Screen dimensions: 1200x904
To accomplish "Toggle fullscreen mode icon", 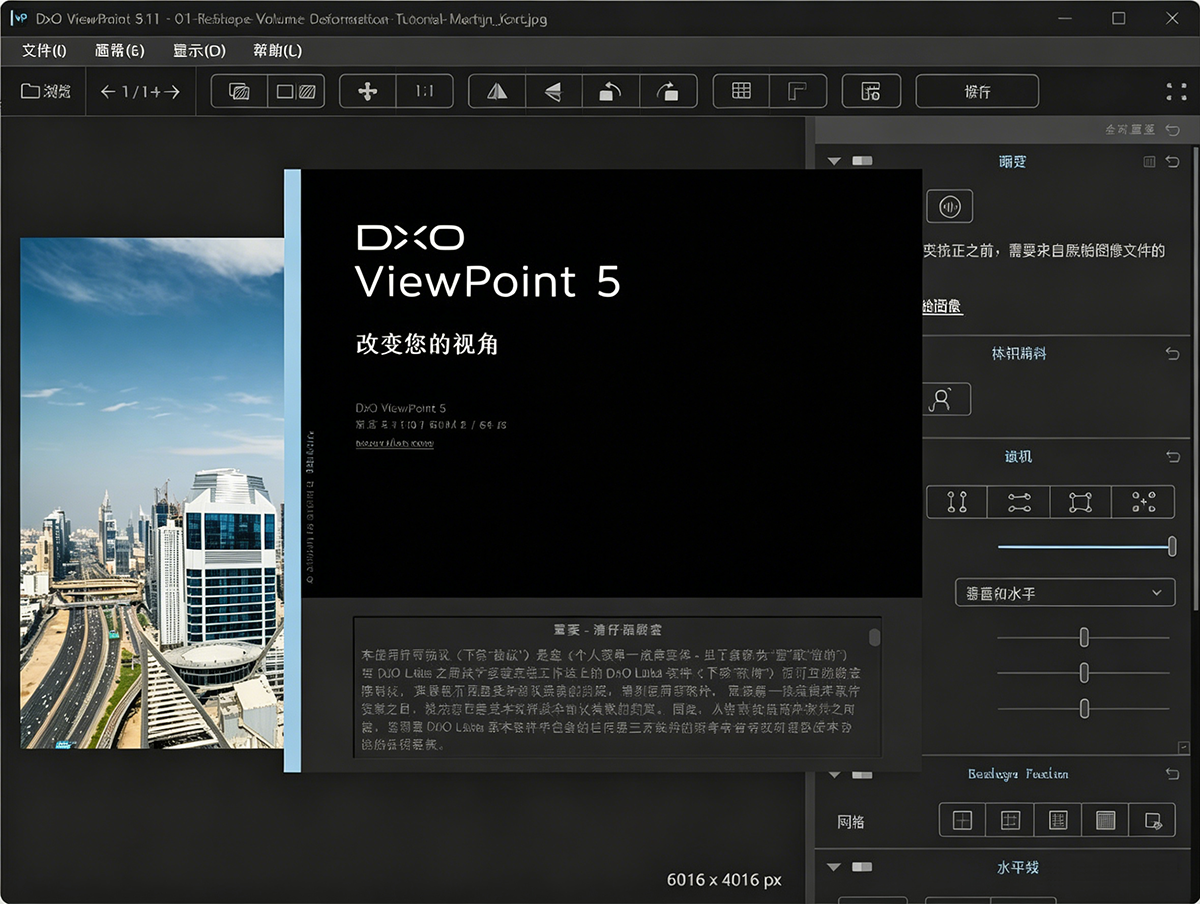I will 1176,92.
